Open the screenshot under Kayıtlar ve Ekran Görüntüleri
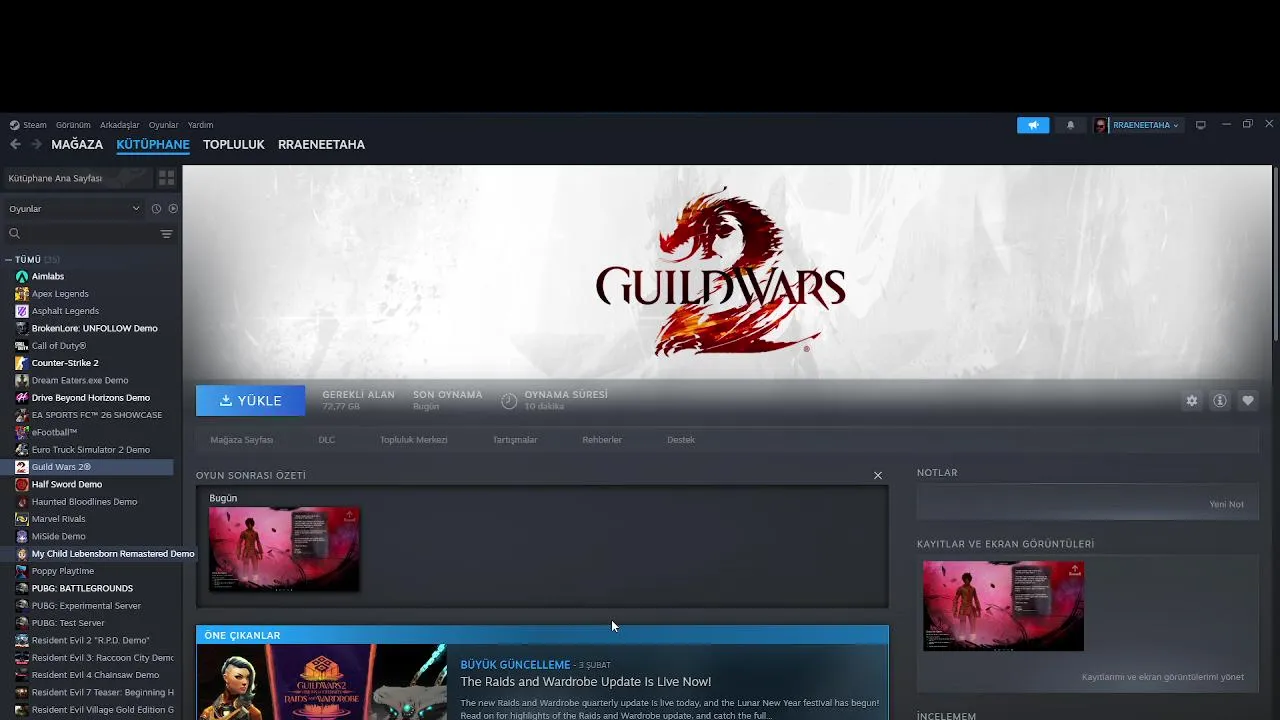 coord(1003,606)
